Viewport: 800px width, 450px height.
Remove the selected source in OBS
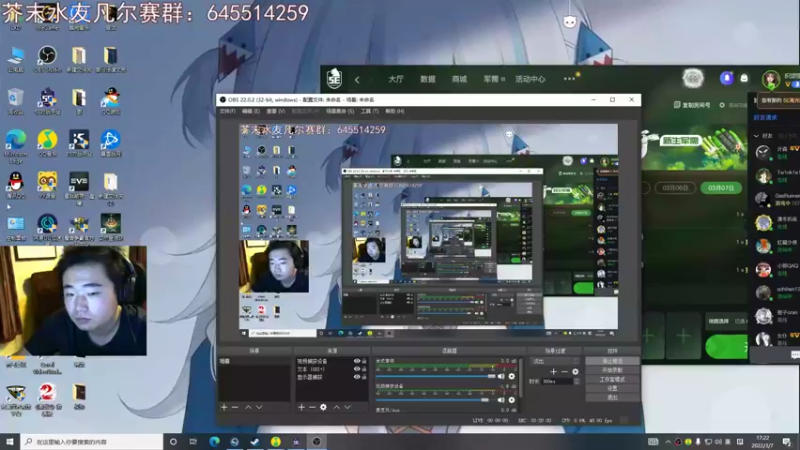click(312, 407)
